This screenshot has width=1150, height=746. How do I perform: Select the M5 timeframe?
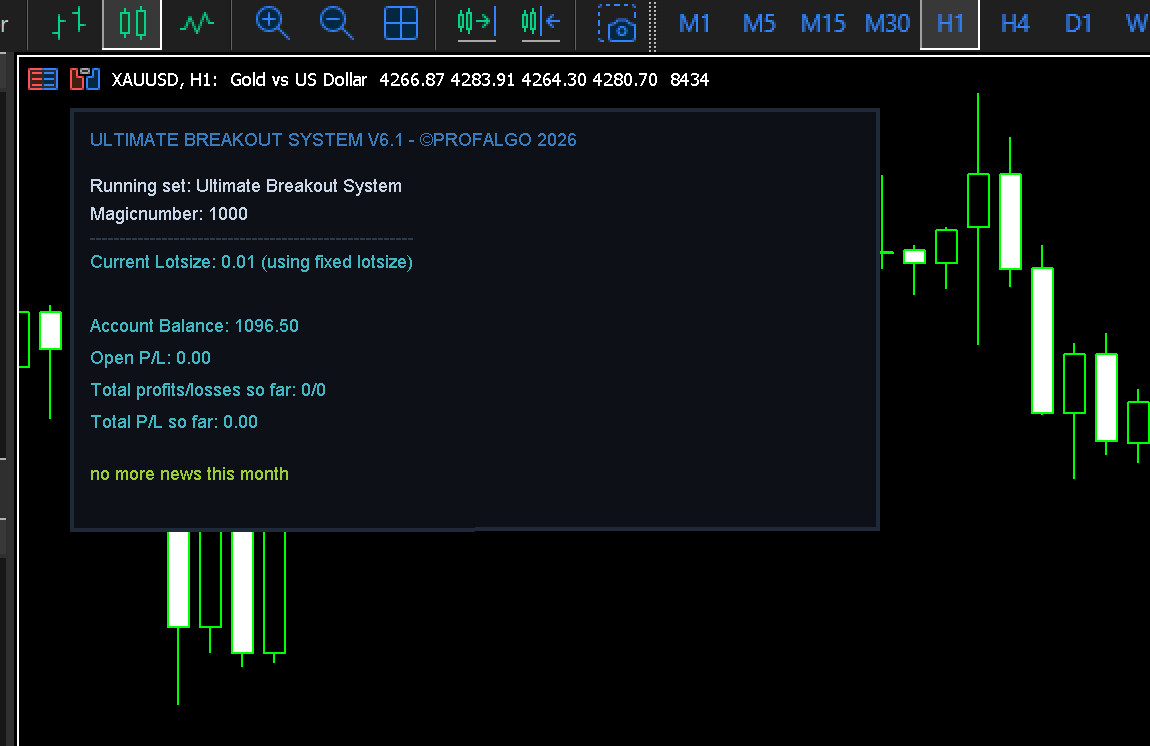(758, 23)
